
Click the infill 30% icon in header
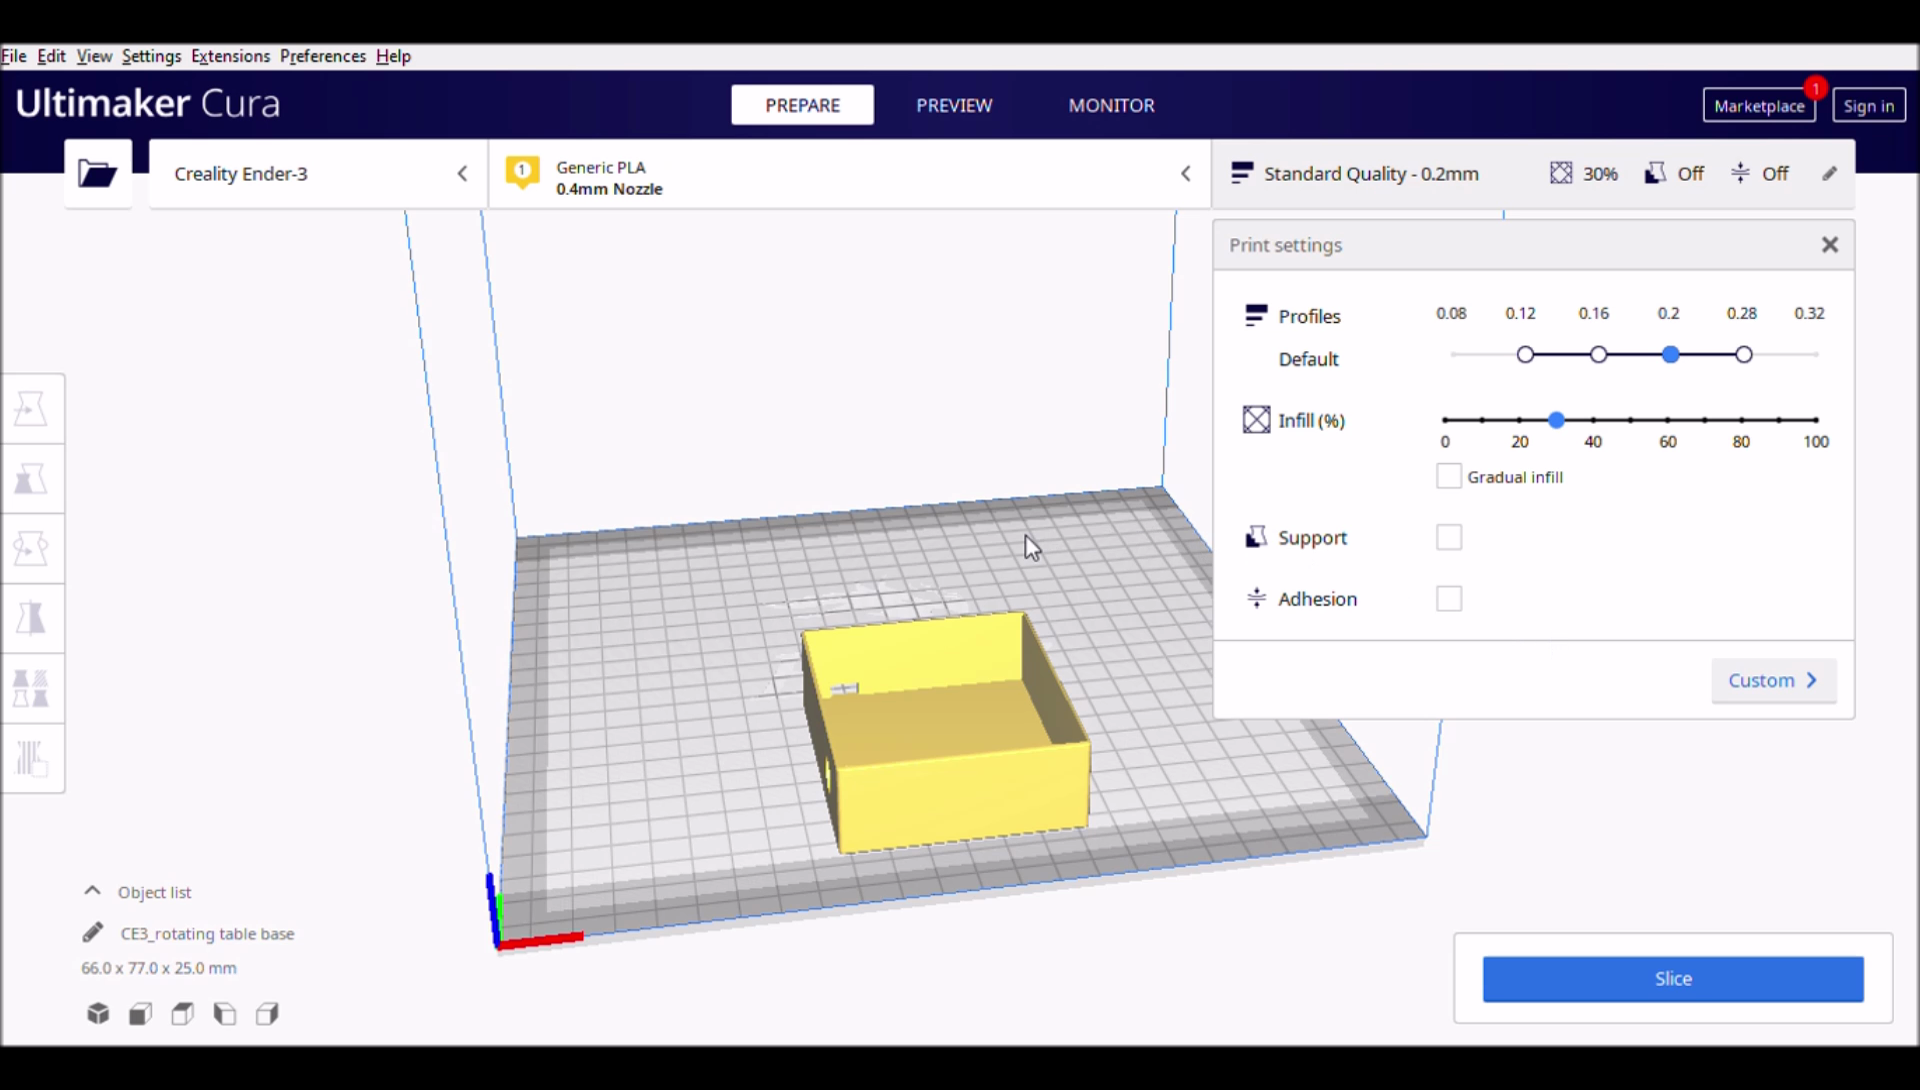1561,174
